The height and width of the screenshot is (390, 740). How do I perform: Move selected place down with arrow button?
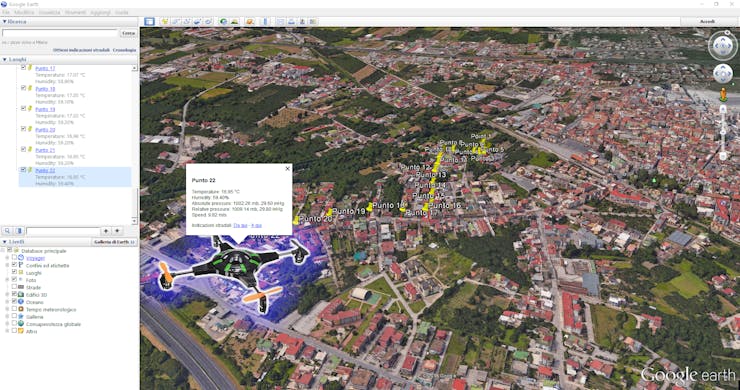(x=117, y=231)
